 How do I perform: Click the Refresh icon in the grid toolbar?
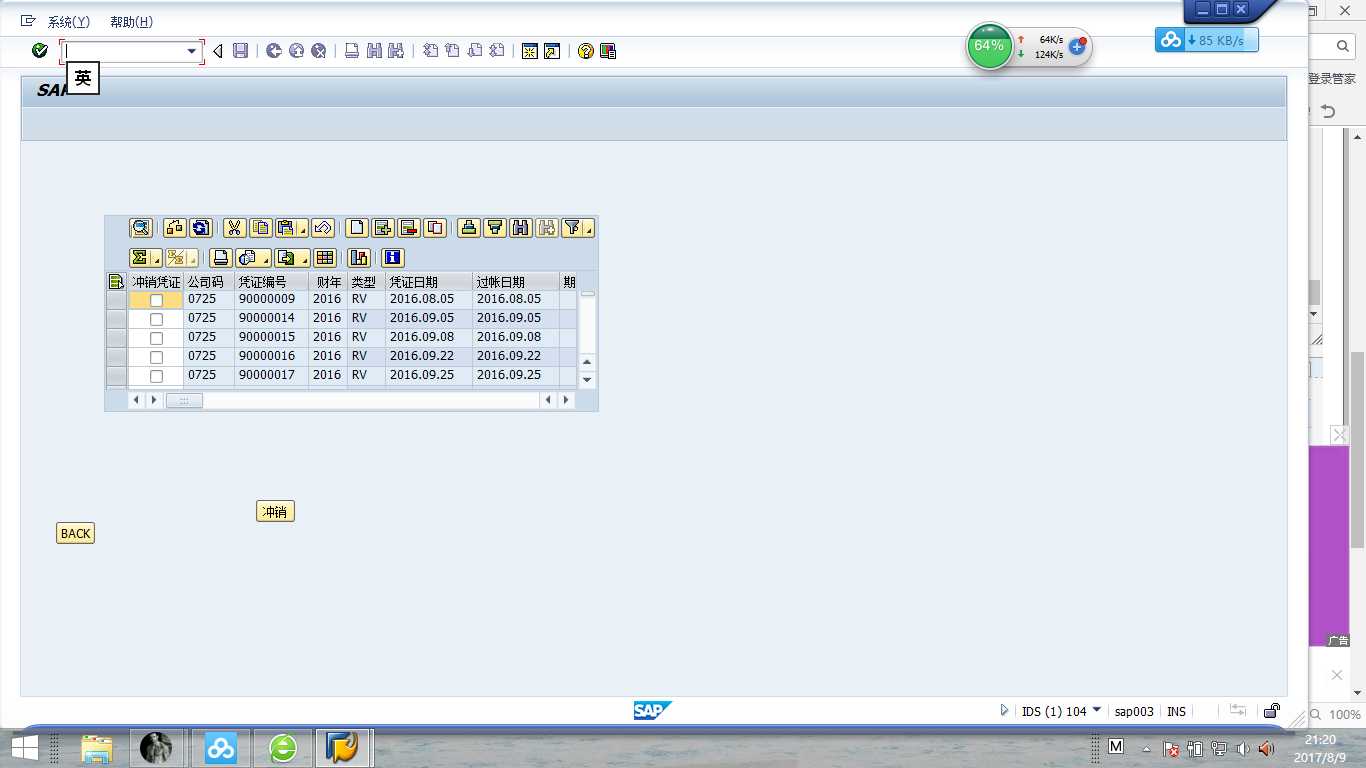pos(201,228)
